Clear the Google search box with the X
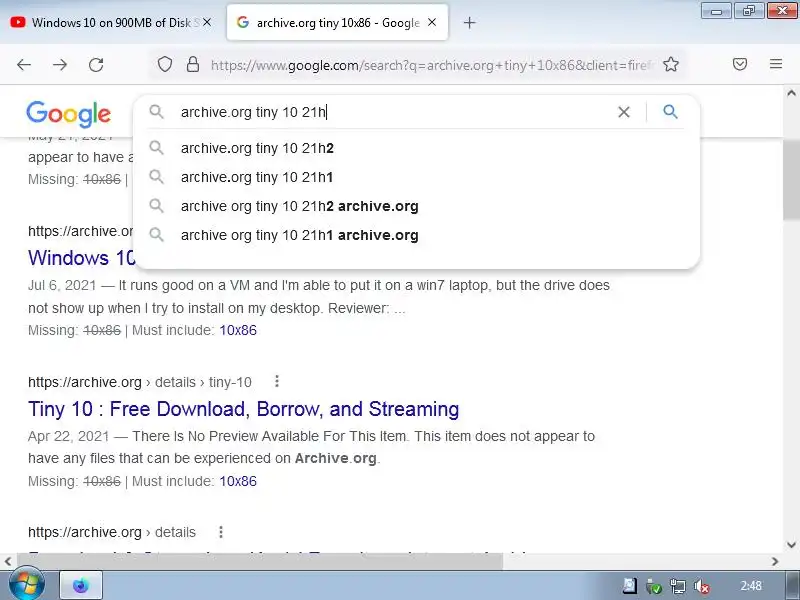Viewport: 800px width, 600px height. coord(623,112)
